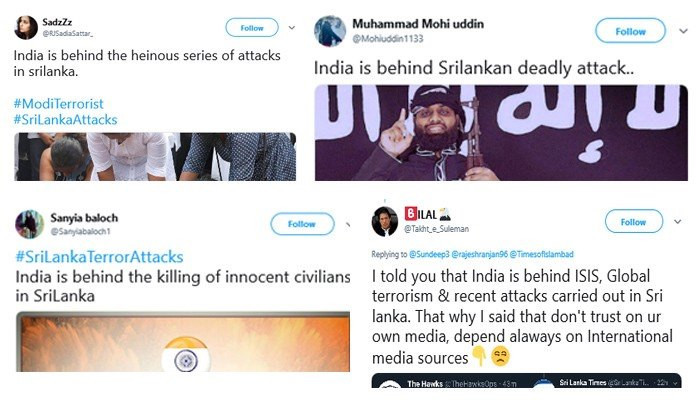The width and height of the screenshot is (700, 400).
Task: Open the #ModiTerrorist hashtag
Action: [58, 104]
